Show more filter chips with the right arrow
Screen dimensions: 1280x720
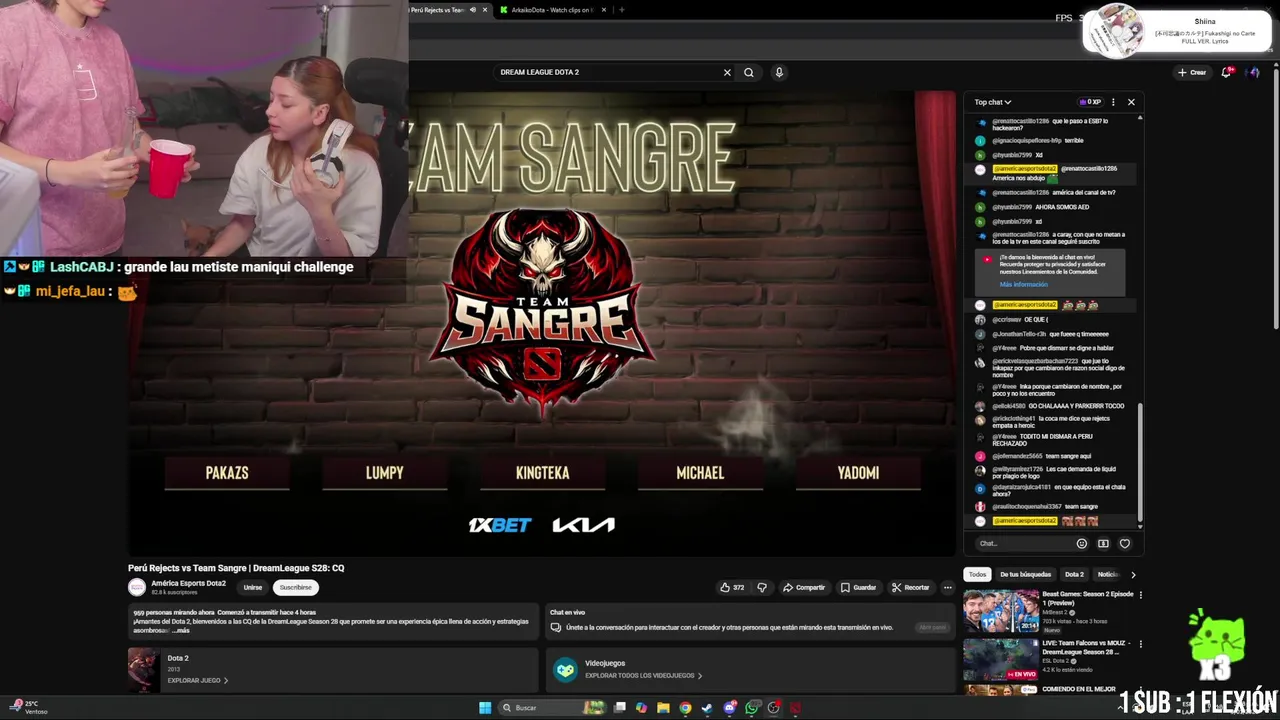(1133, 575)
